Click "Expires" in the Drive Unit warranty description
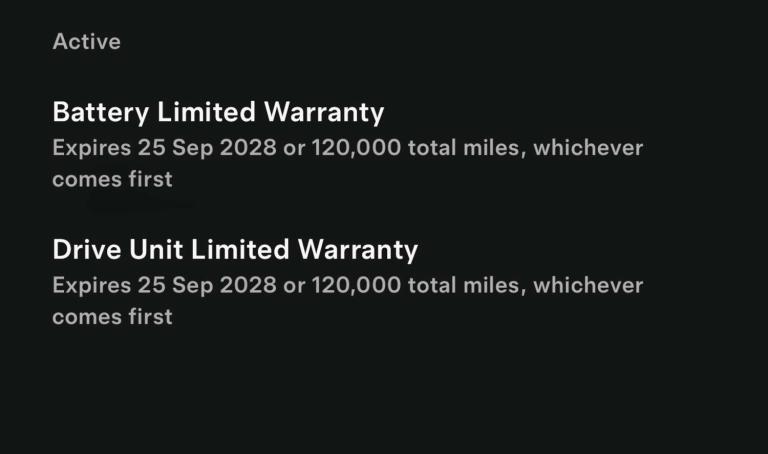 tap(91, 286)
